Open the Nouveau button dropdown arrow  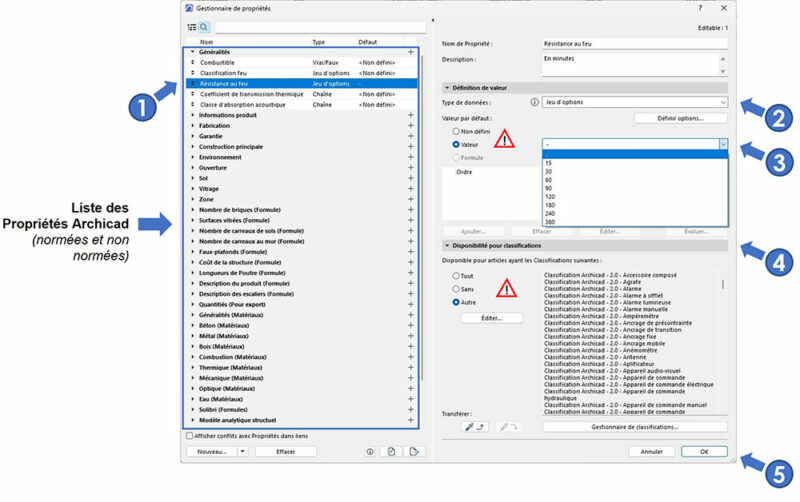click(x=243, y=451)
